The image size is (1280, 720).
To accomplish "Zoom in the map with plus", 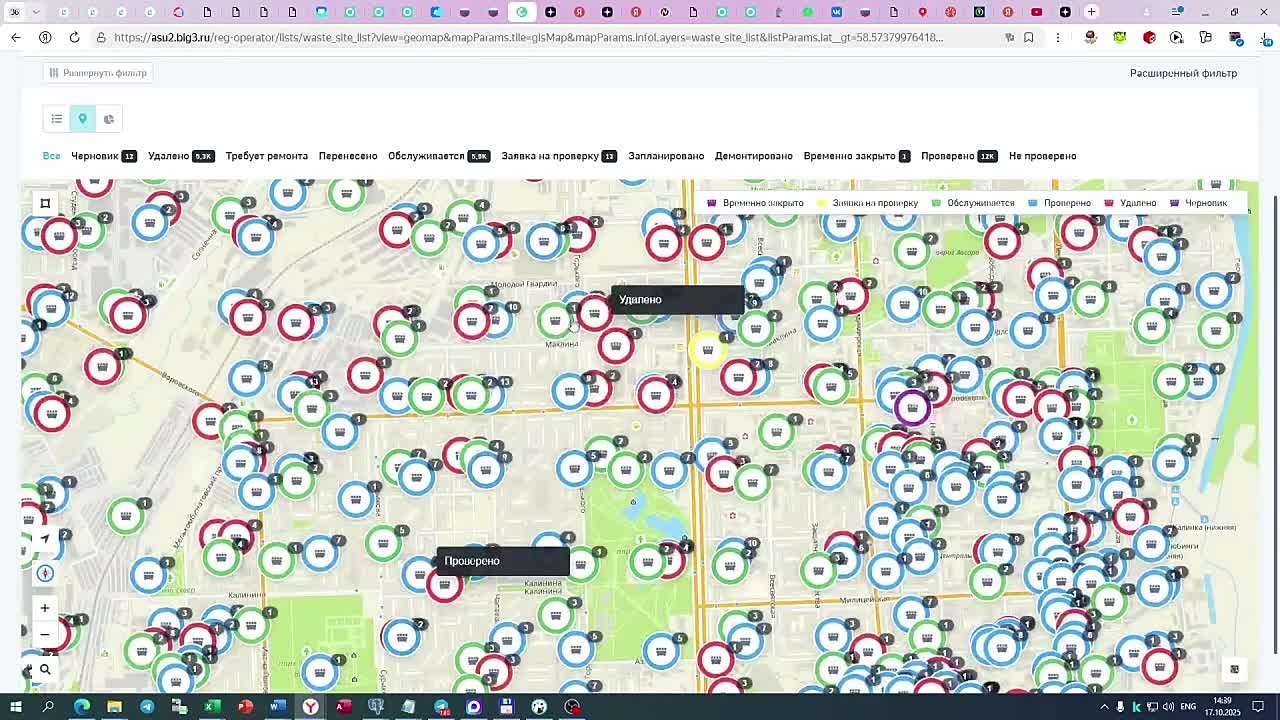I will point(45,608).
